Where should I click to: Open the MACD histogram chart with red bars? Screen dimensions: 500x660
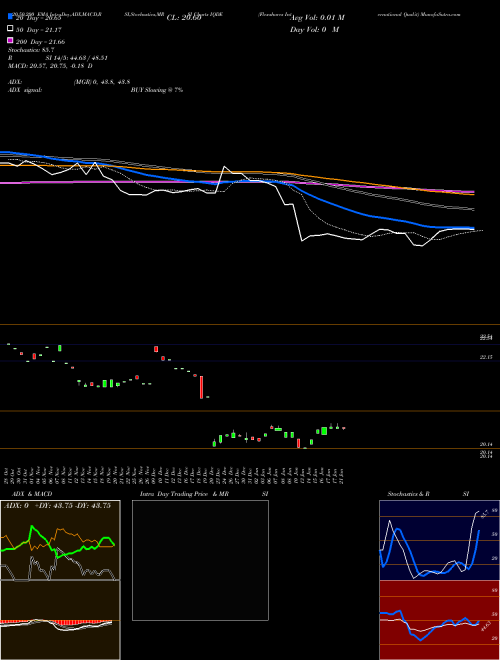60,620
